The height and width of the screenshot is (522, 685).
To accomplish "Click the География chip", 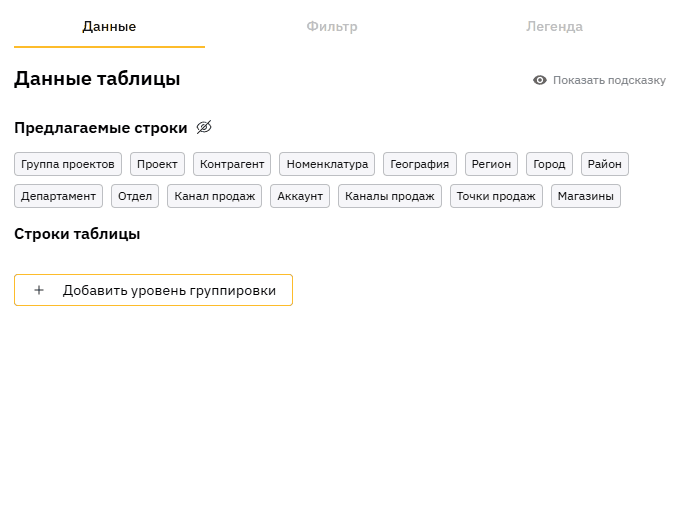I will click(420, 164).
